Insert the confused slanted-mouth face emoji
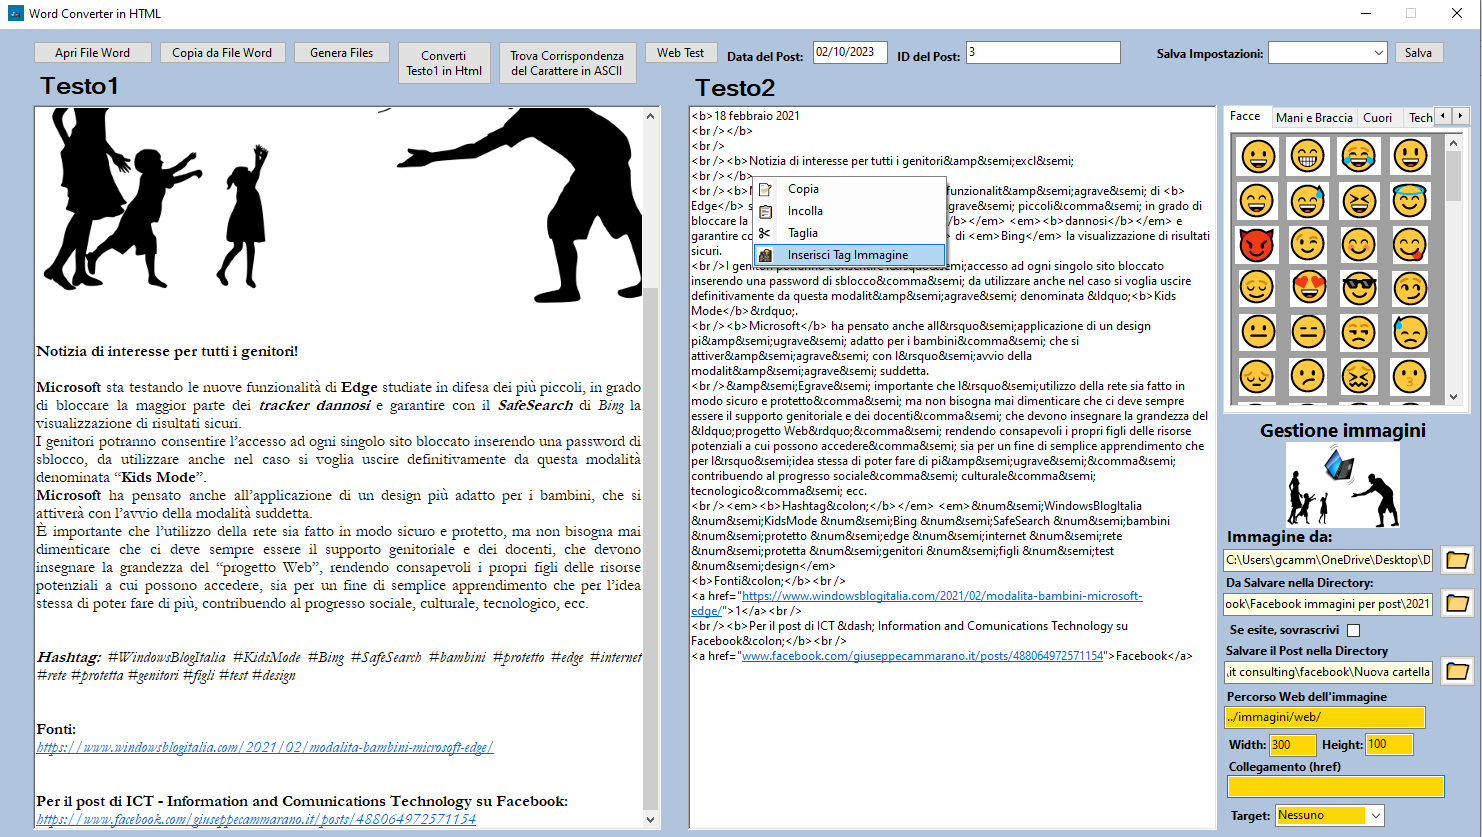This screenshot has height=837, width=1482. pos(1307,376)
